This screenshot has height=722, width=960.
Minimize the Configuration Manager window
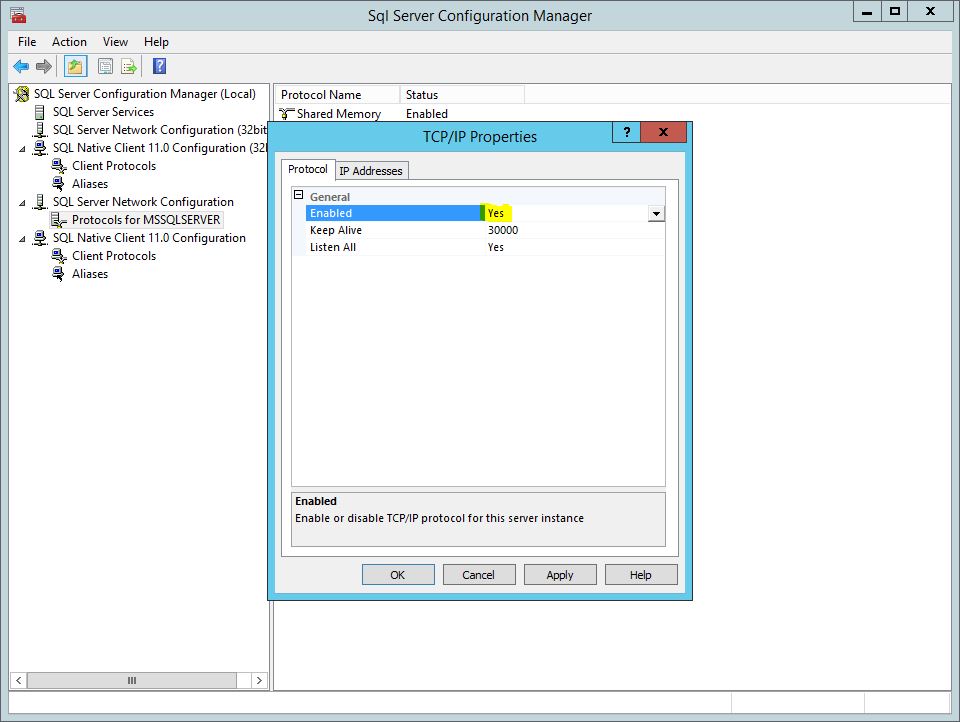(x=867, y=12)
